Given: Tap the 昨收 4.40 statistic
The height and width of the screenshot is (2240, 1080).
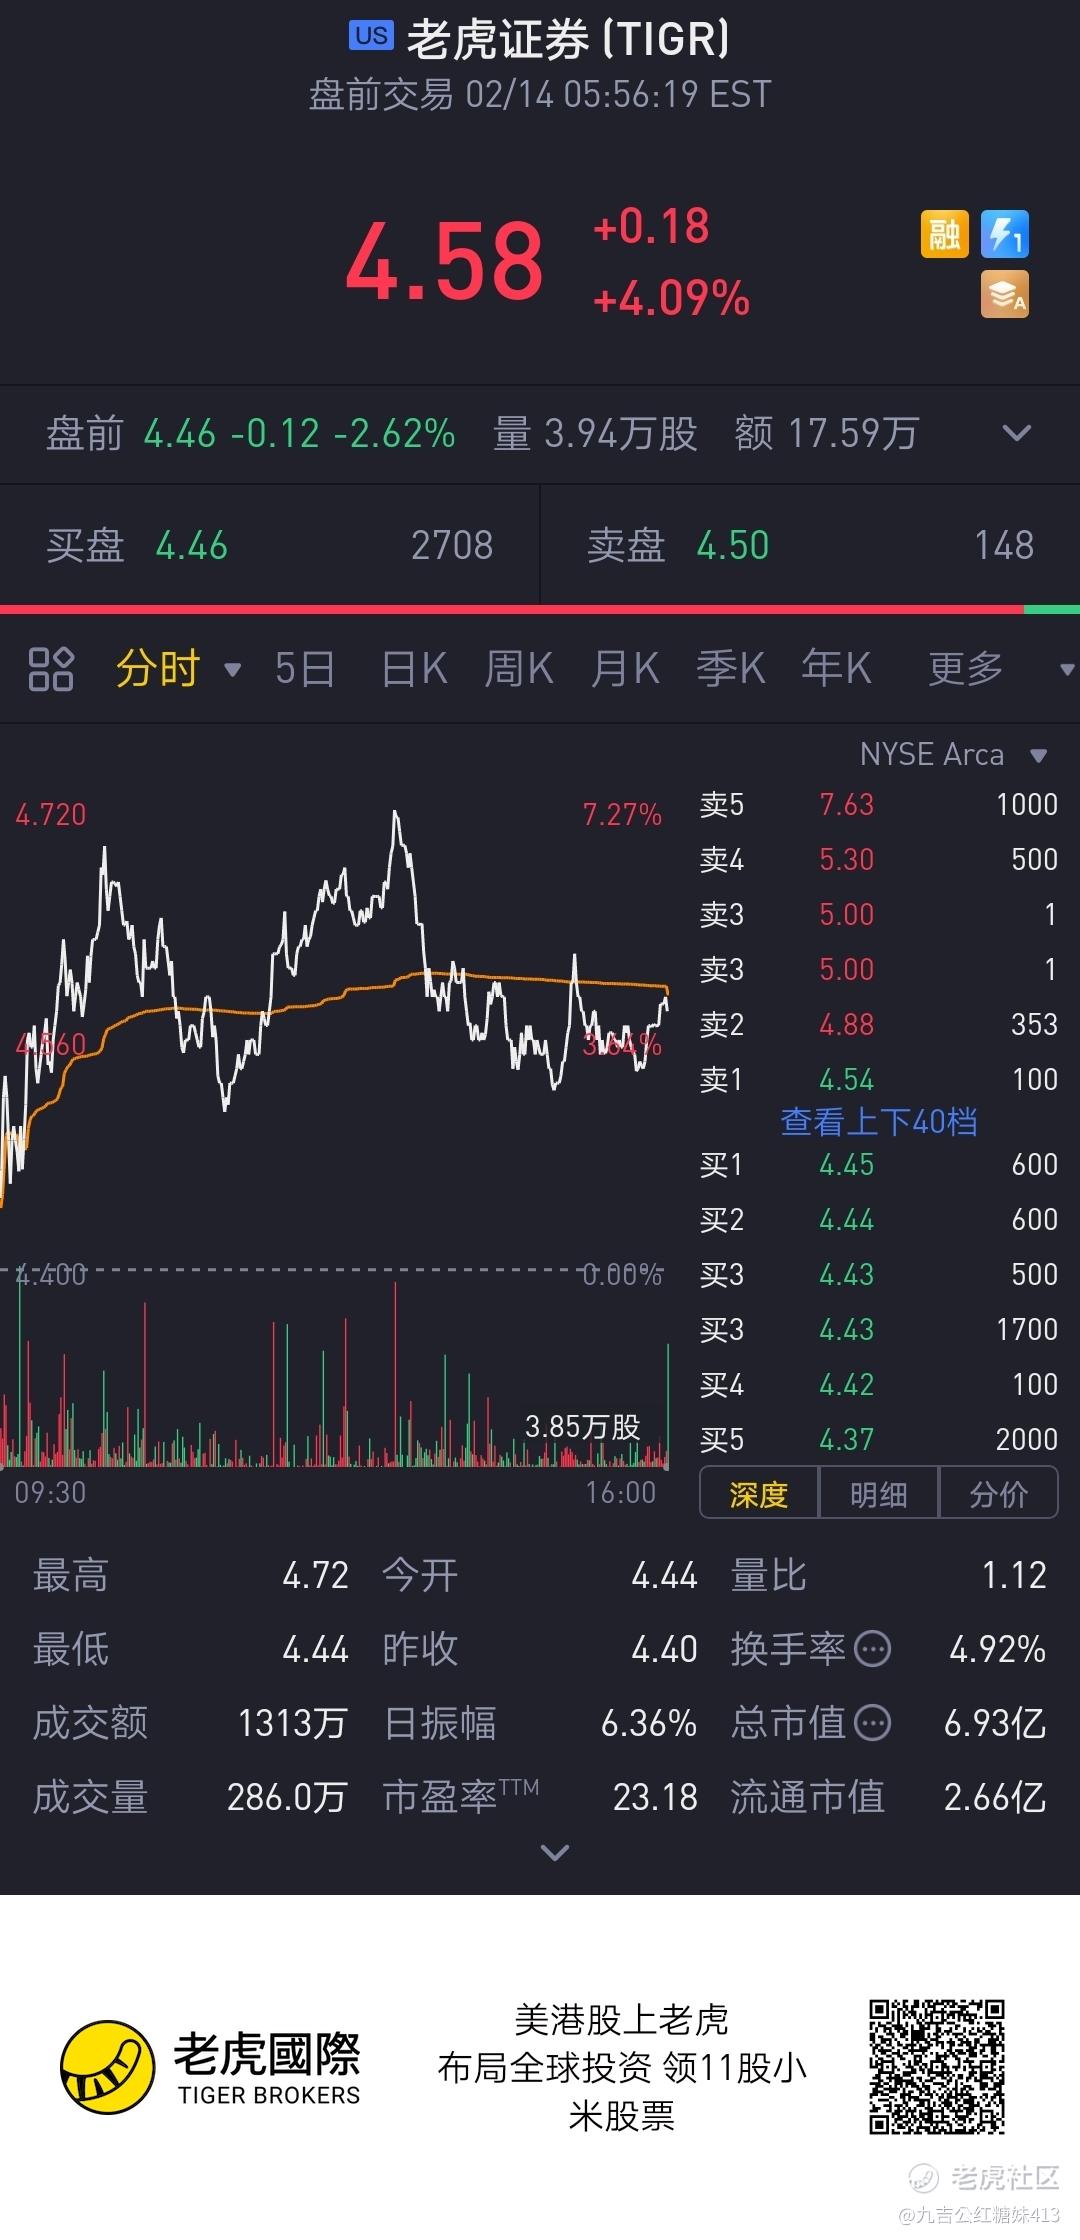Looking at the screenshot, I should tap(540, 1650).
